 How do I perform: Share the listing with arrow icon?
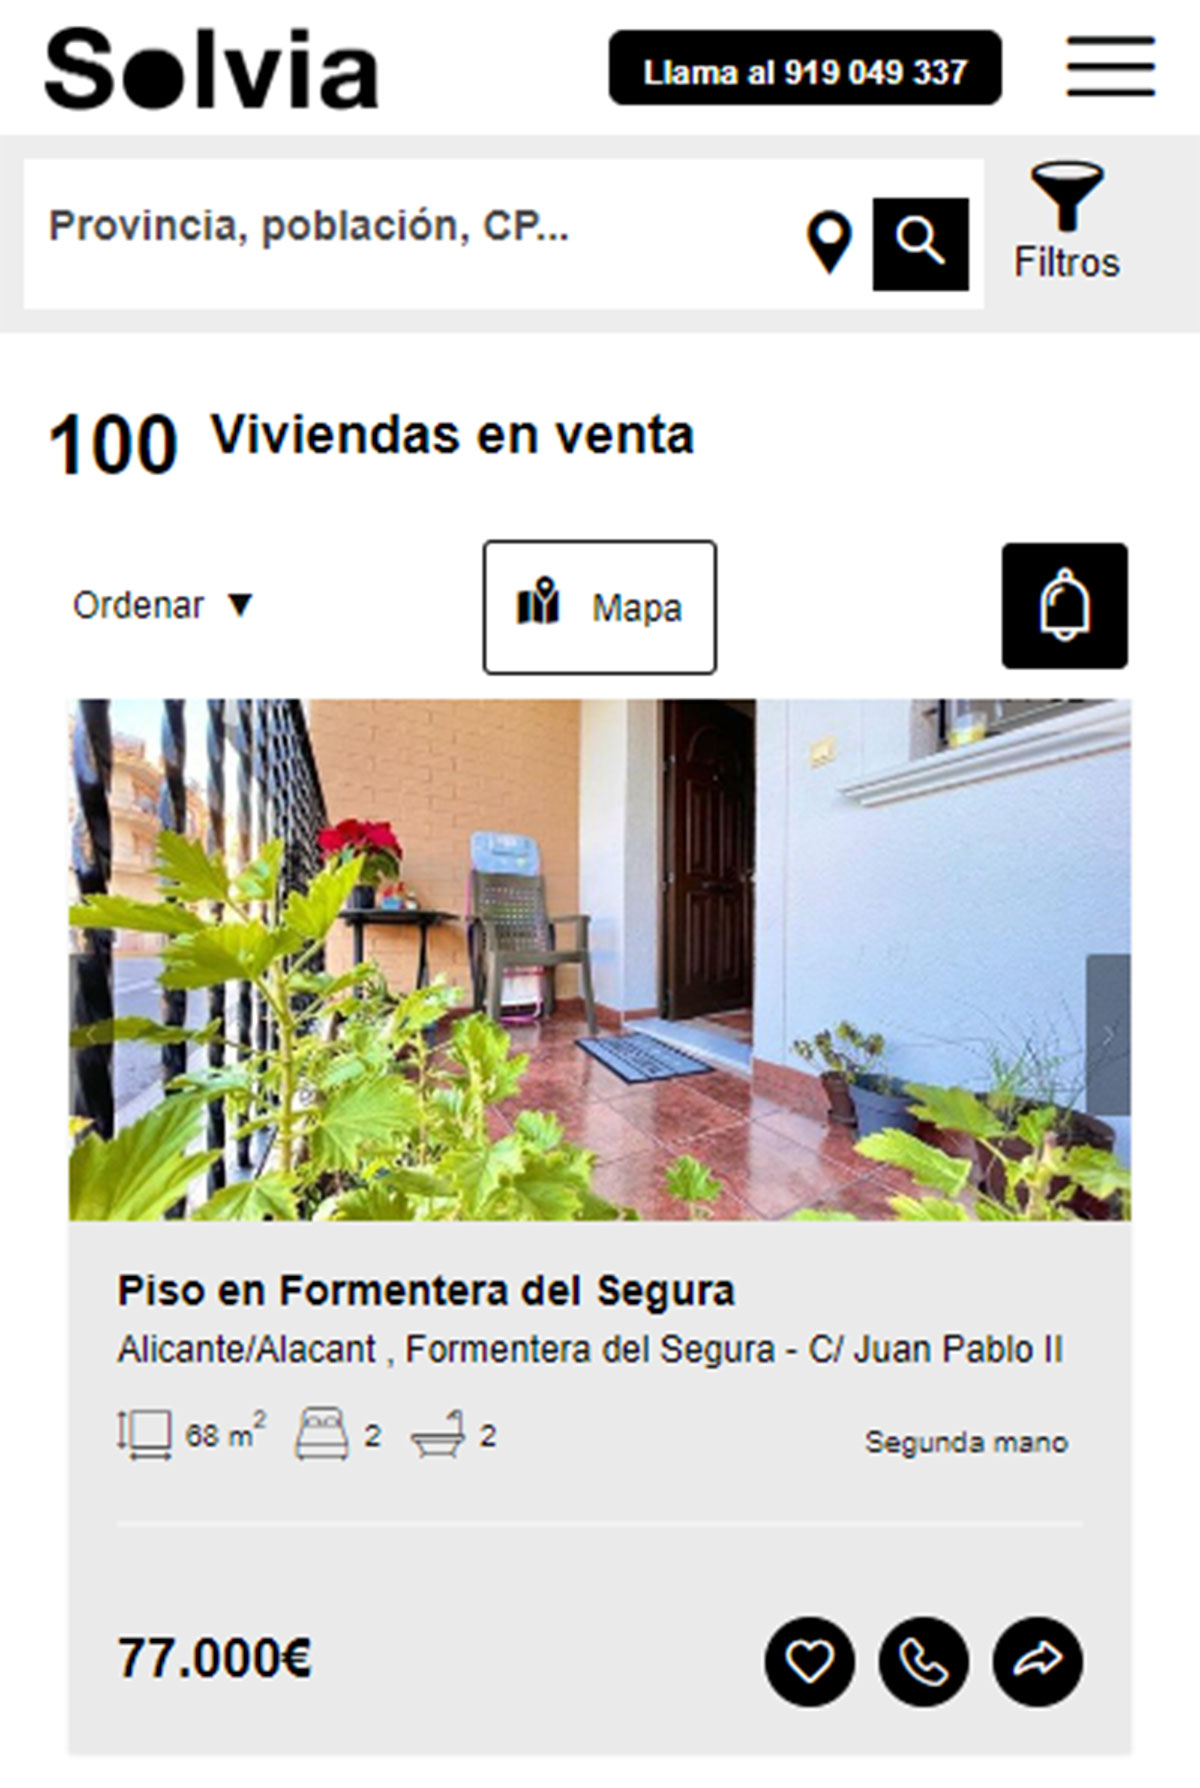pos(1038,1662)
